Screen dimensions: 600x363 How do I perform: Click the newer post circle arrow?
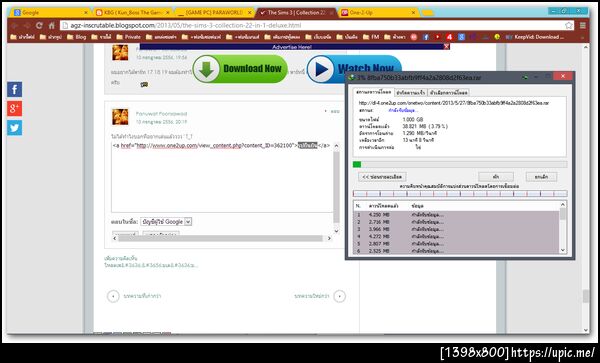point(339,296)
